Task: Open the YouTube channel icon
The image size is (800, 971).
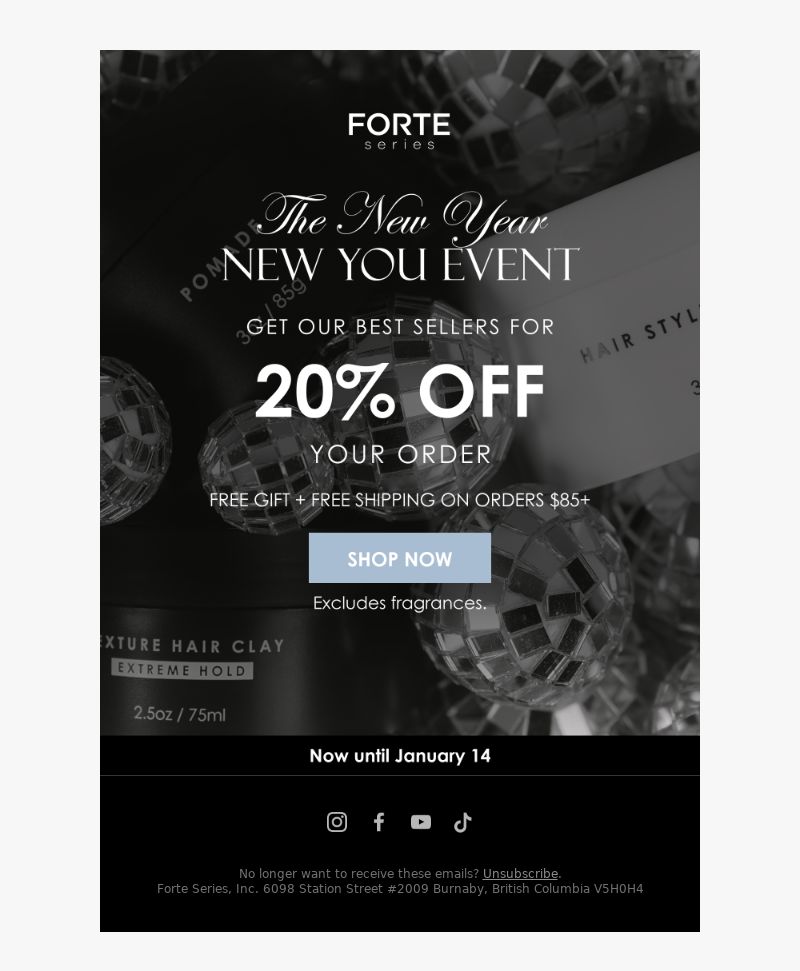Action: (421, 822)
